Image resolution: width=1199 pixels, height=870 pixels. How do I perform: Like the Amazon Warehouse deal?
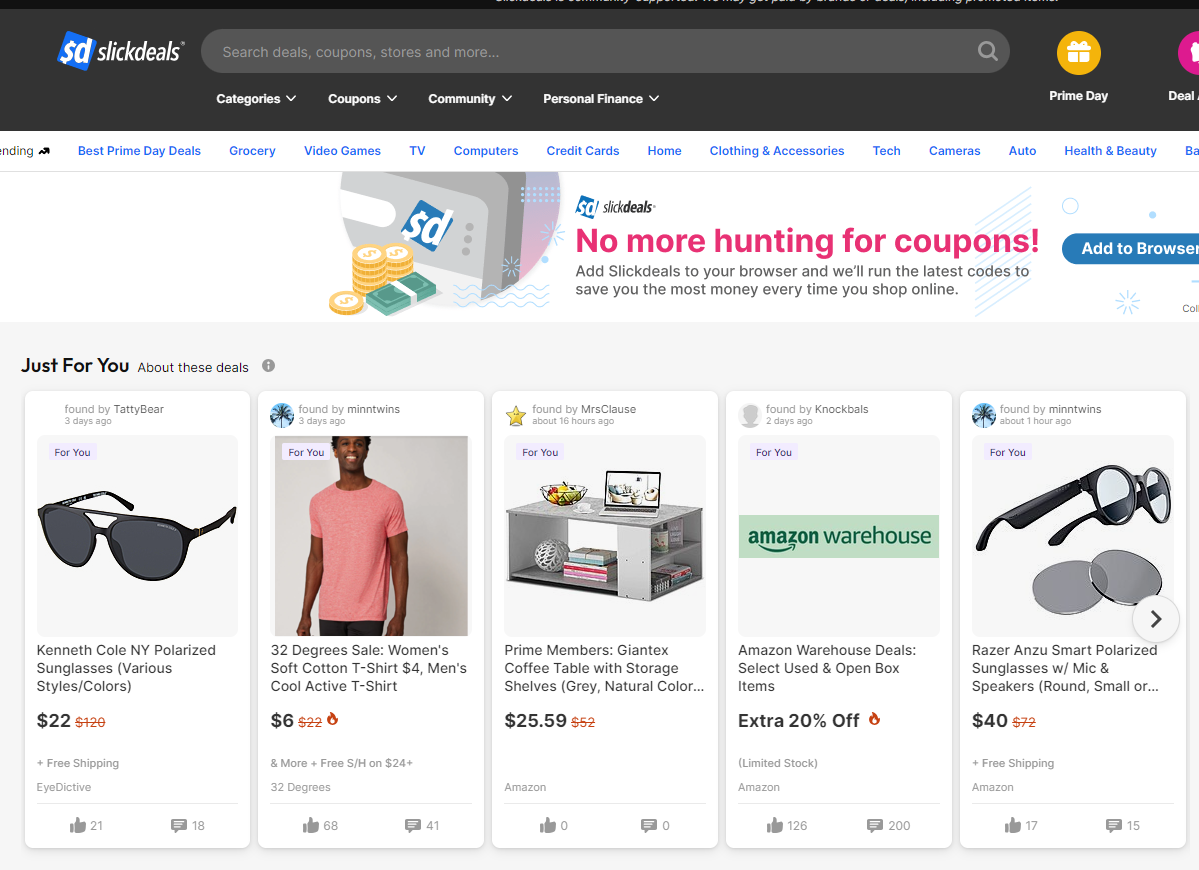tap(775, 825)
